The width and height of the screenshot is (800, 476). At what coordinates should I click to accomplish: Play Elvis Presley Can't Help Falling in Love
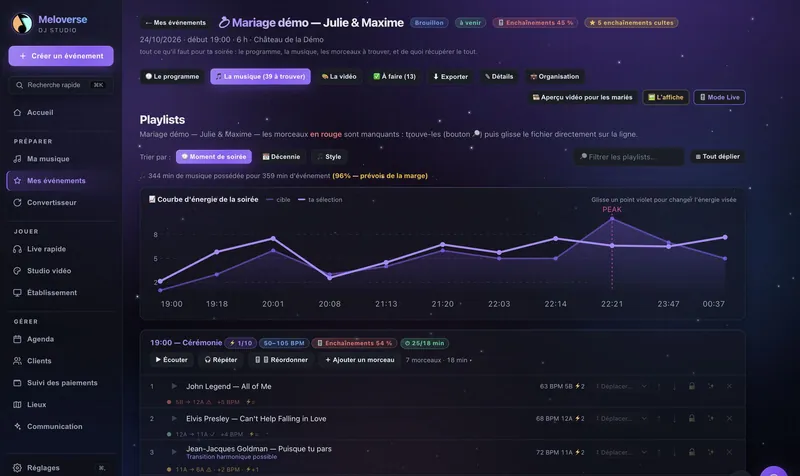[174, 418]
